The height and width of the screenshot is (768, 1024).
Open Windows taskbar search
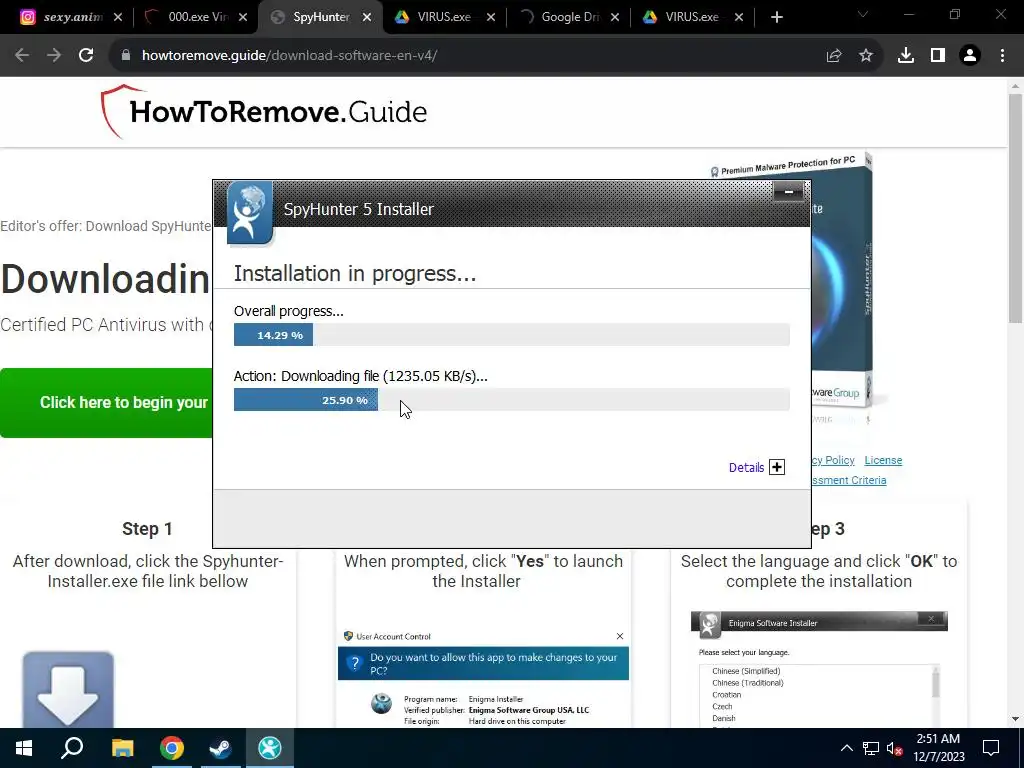[72, 748]
